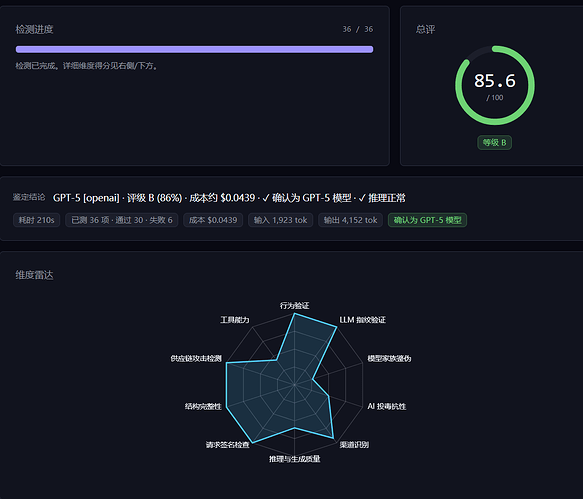Screen dimensions: 583x499
Task: Click the 鉴定结论 label
Action: tap(29, 197)
